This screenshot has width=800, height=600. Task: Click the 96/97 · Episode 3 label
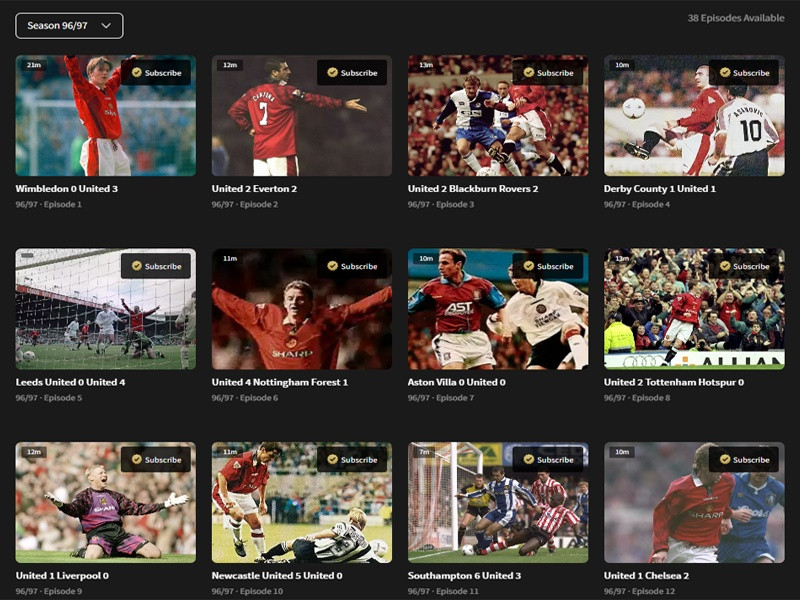(x=441, y=204)
